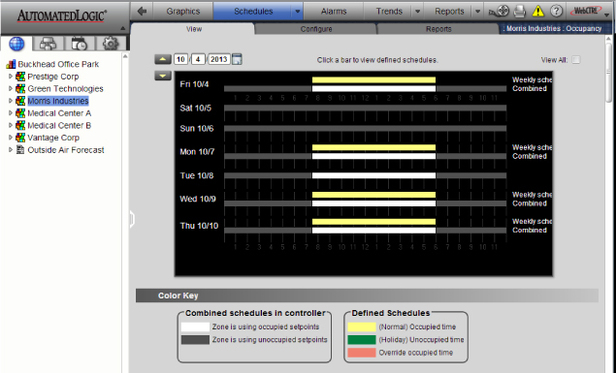
Task: Click the day field showing 4
Action: pyautogui.click(x=198, y=59)
